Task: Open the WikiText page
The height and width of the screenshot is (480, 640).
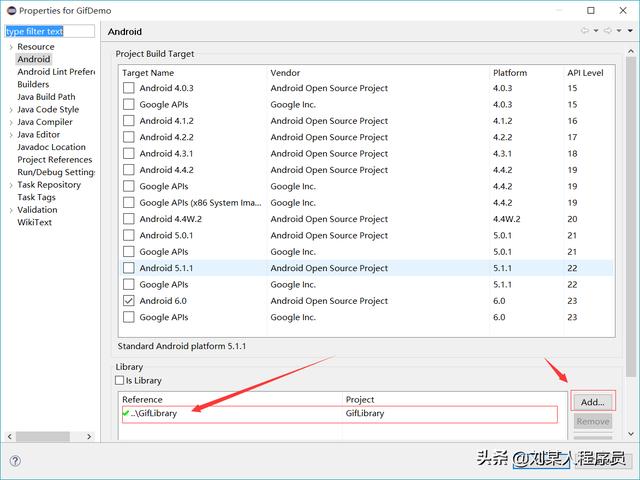Action: [x=34, y=222]
